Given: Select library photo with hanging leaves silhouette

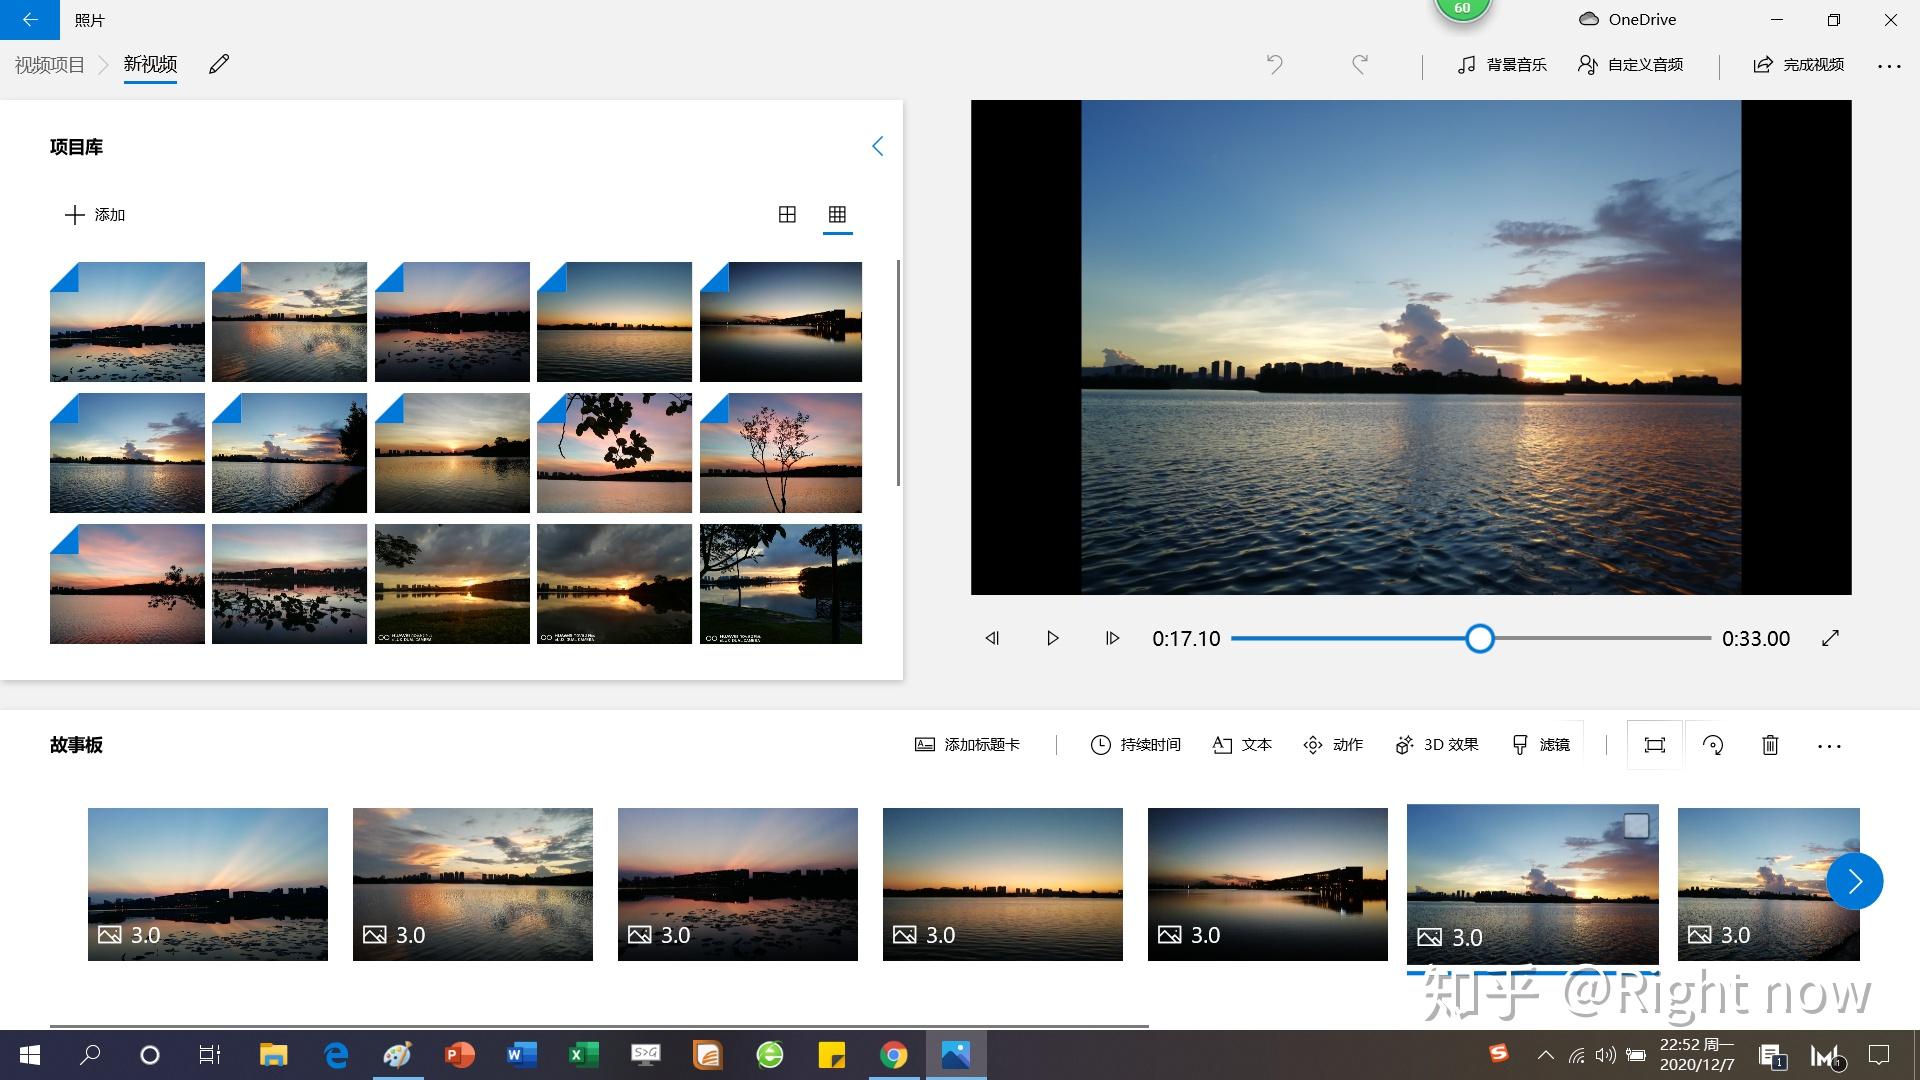Looking at the screenshot, I should tap(614, 453).
